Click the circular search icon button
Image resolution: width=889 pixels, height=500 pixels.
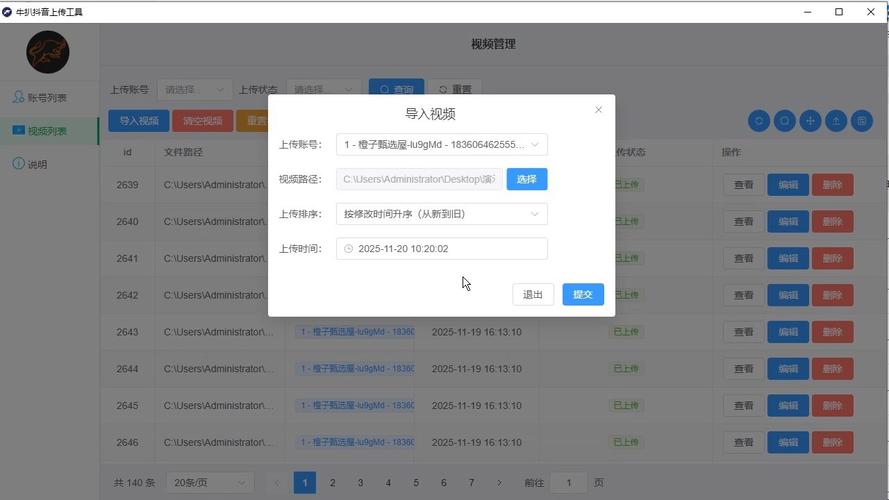pos(785,121)
